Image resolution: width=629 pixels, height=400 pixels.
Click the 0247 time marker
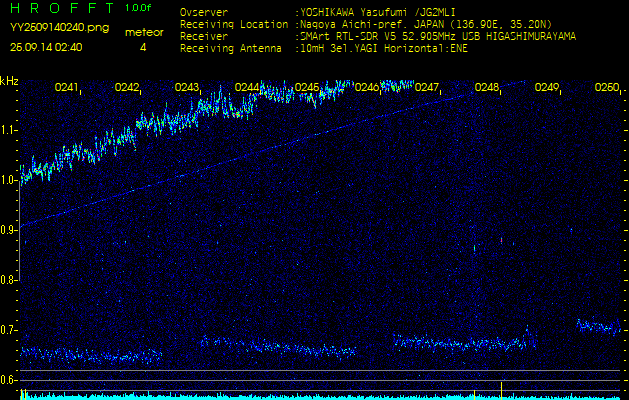427,88
